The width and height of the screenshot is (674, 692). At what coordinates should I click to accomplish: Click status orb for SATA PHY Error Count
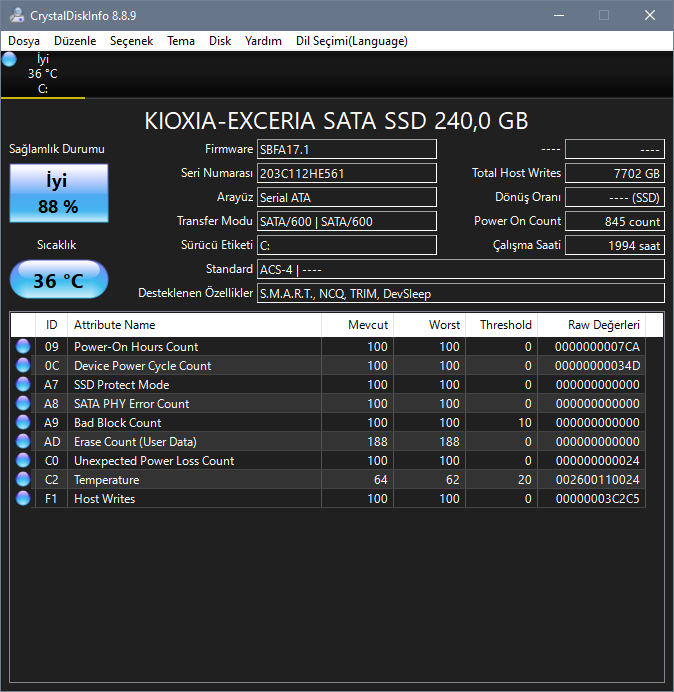click(x=23, y=403)
